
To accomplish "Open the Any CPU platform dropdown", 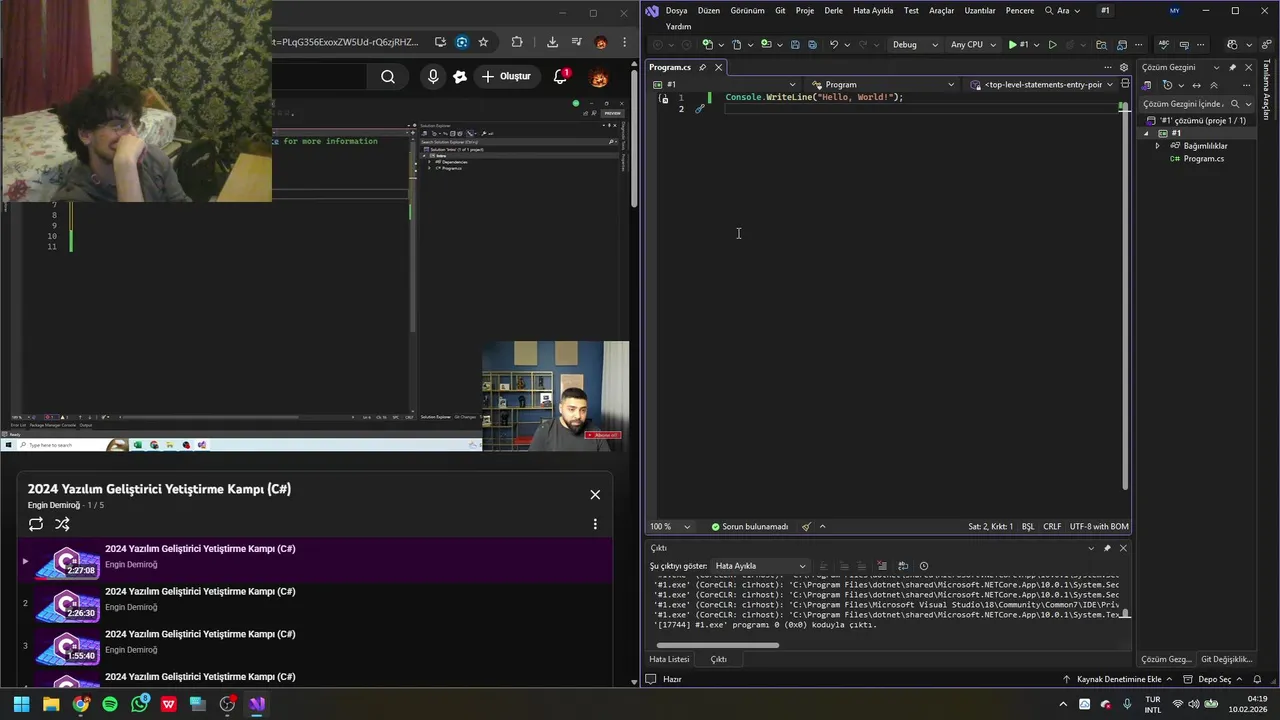I will pos(972,45).
